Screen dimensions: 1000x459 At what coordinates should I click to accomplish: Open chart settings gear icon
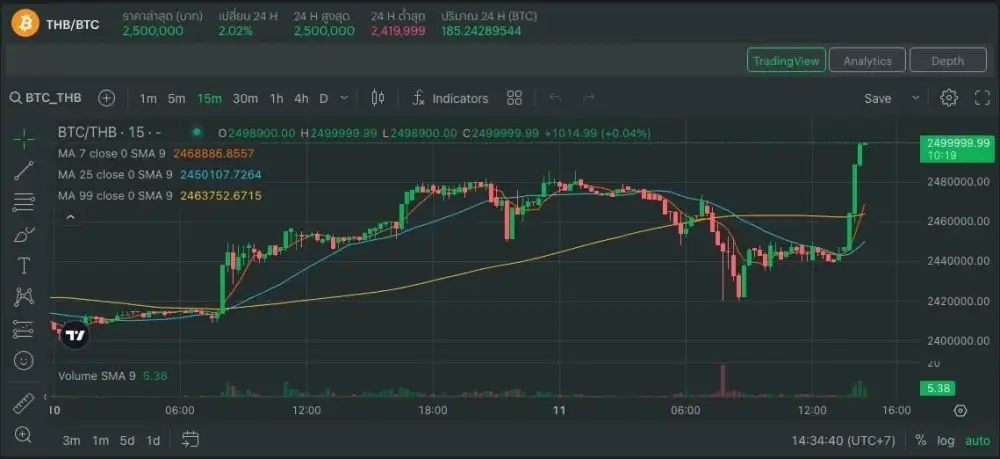point(949,98)
